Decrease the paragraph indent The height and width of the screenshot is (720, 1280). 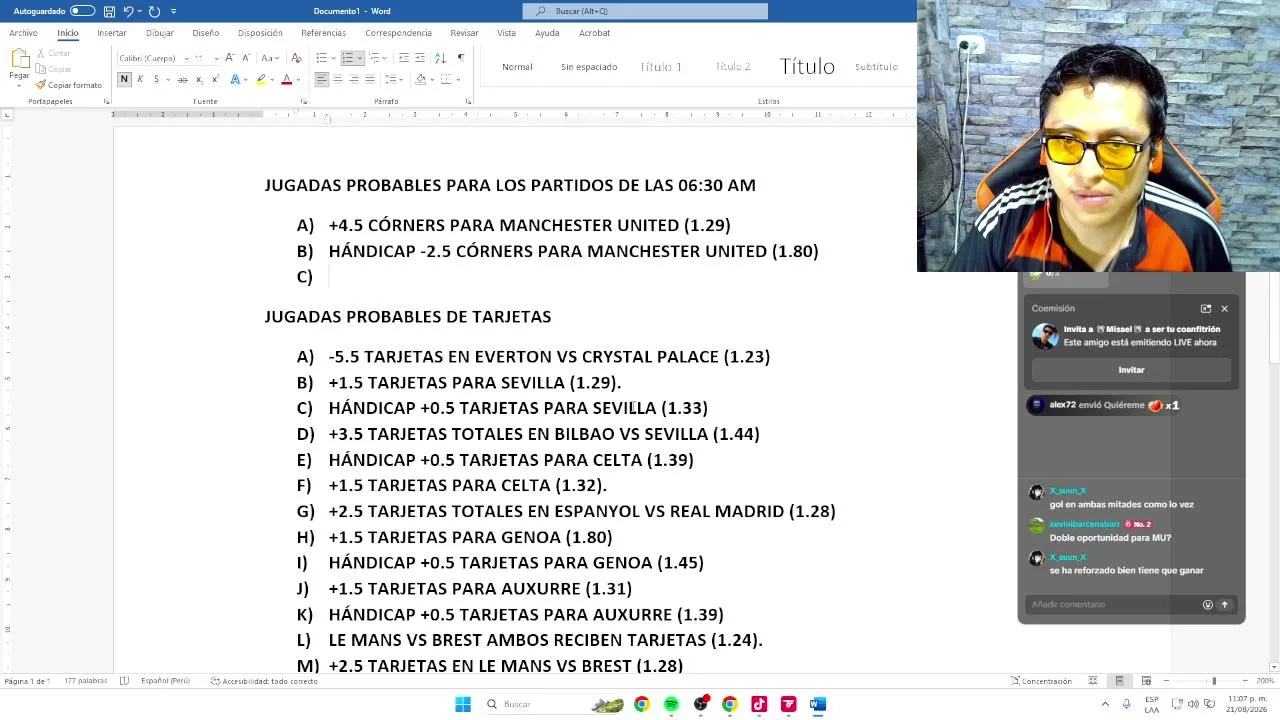point(403,58)
